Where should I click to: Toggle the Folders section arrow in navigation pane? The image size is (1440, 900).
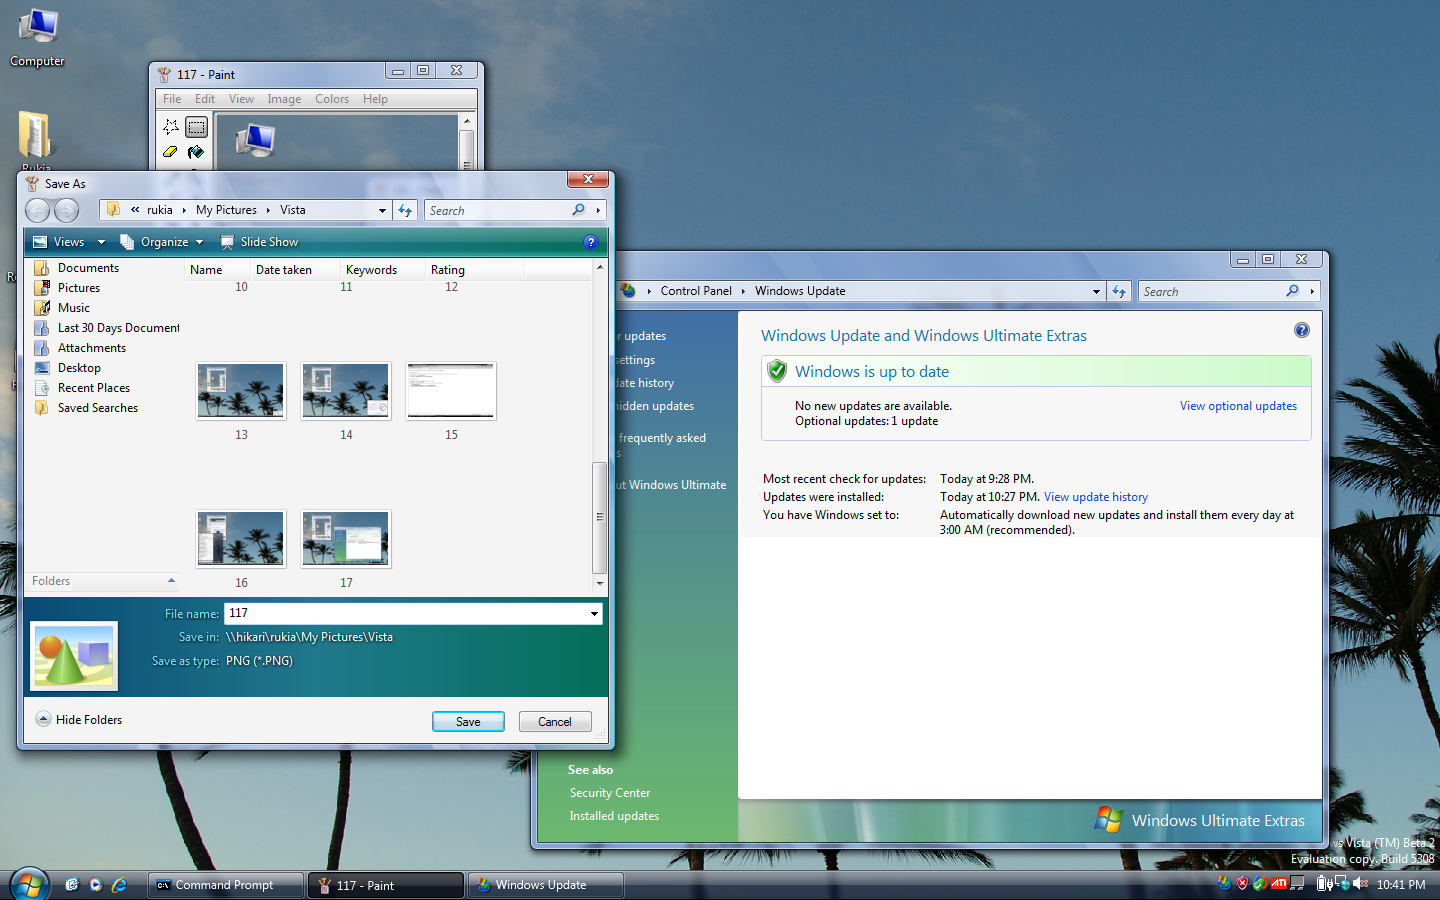click(171, 581)
